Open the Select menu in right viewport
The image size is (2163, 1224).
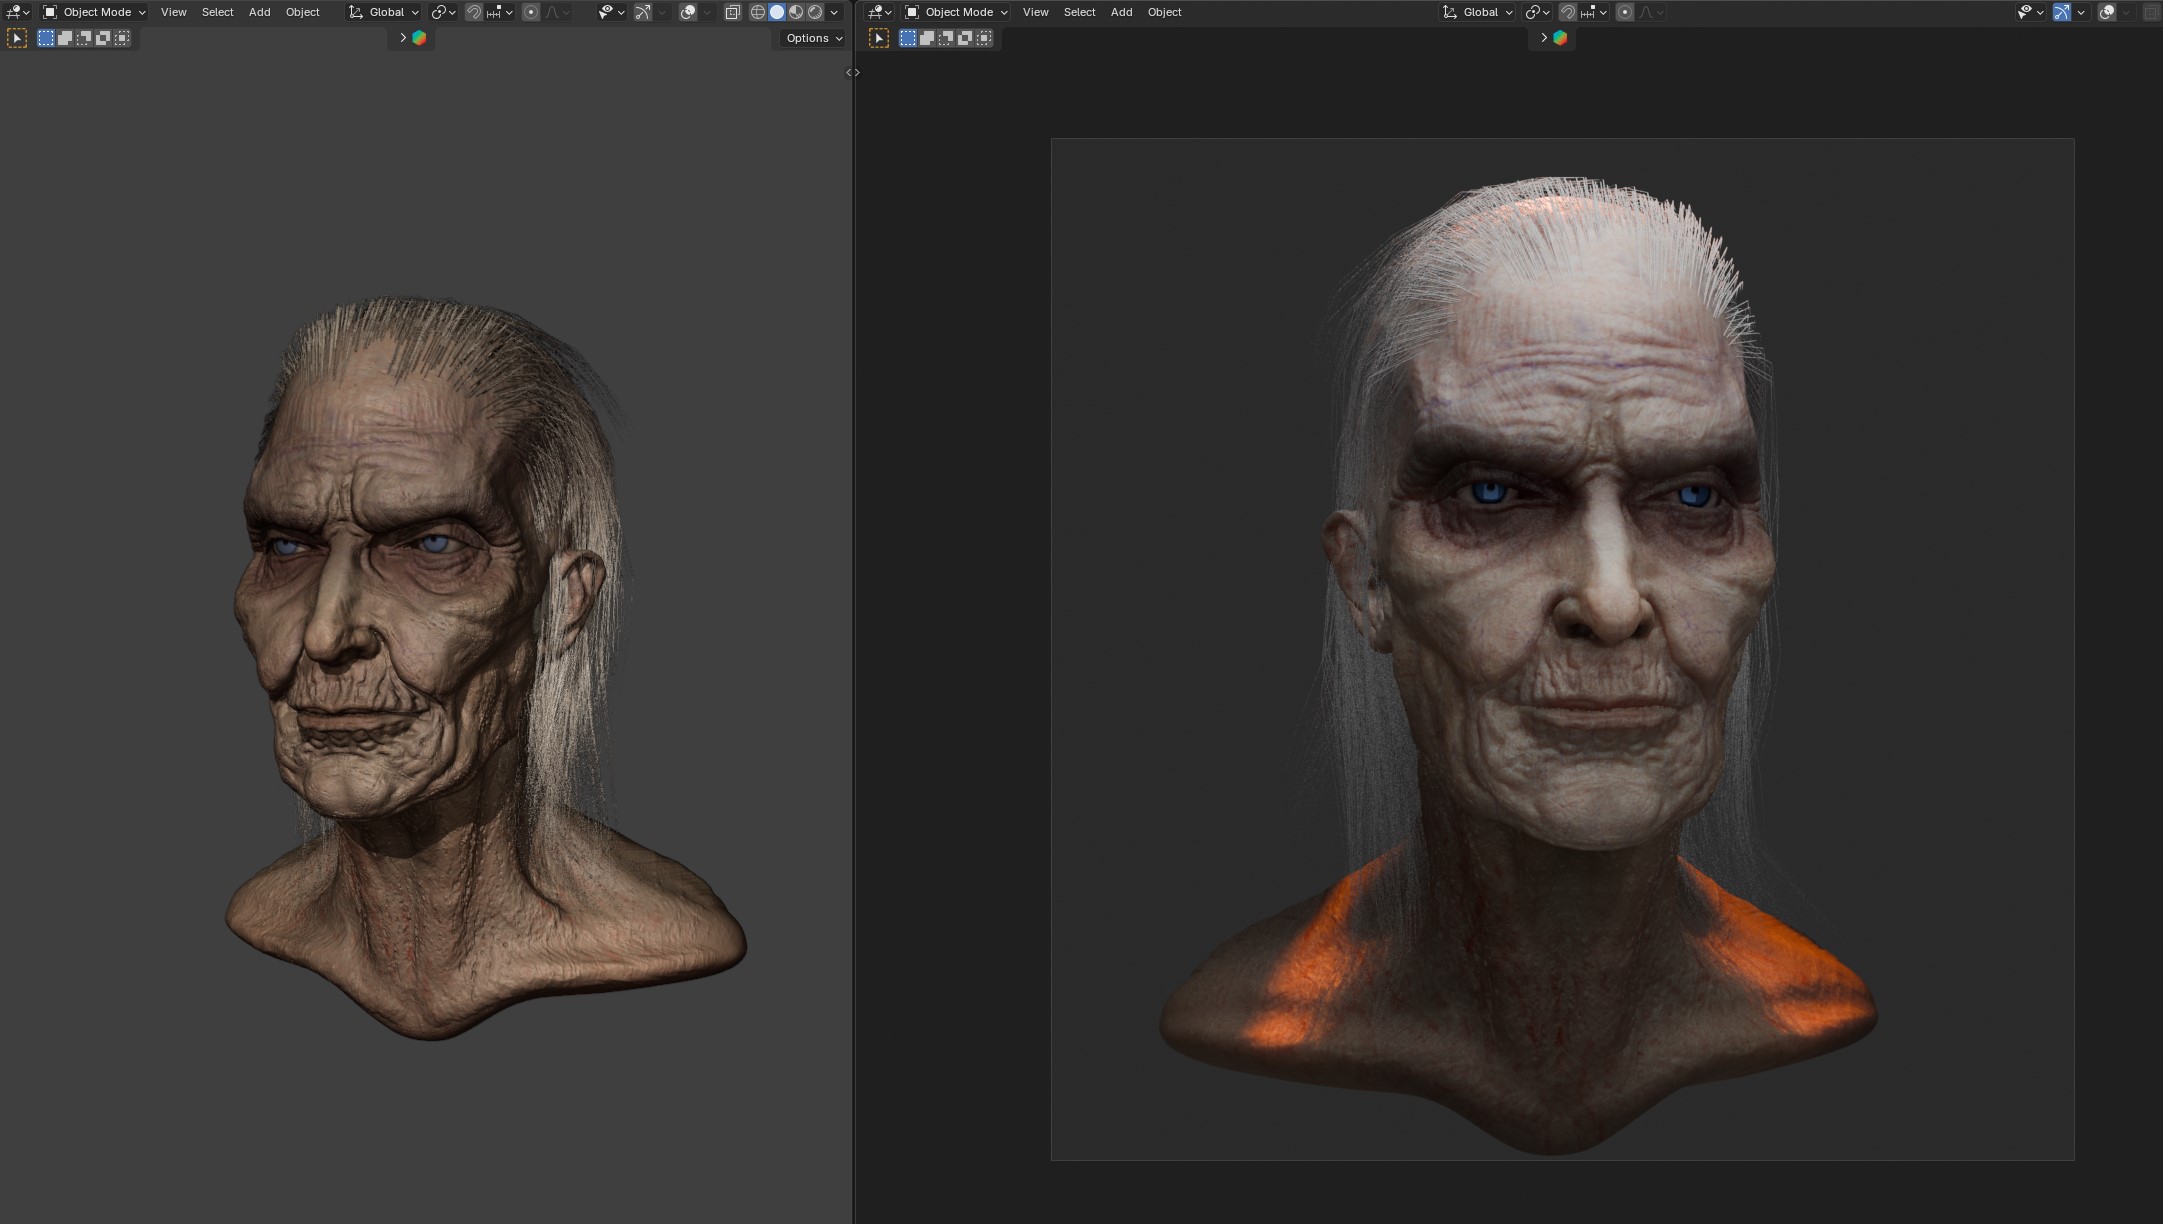click(1079, 12)
